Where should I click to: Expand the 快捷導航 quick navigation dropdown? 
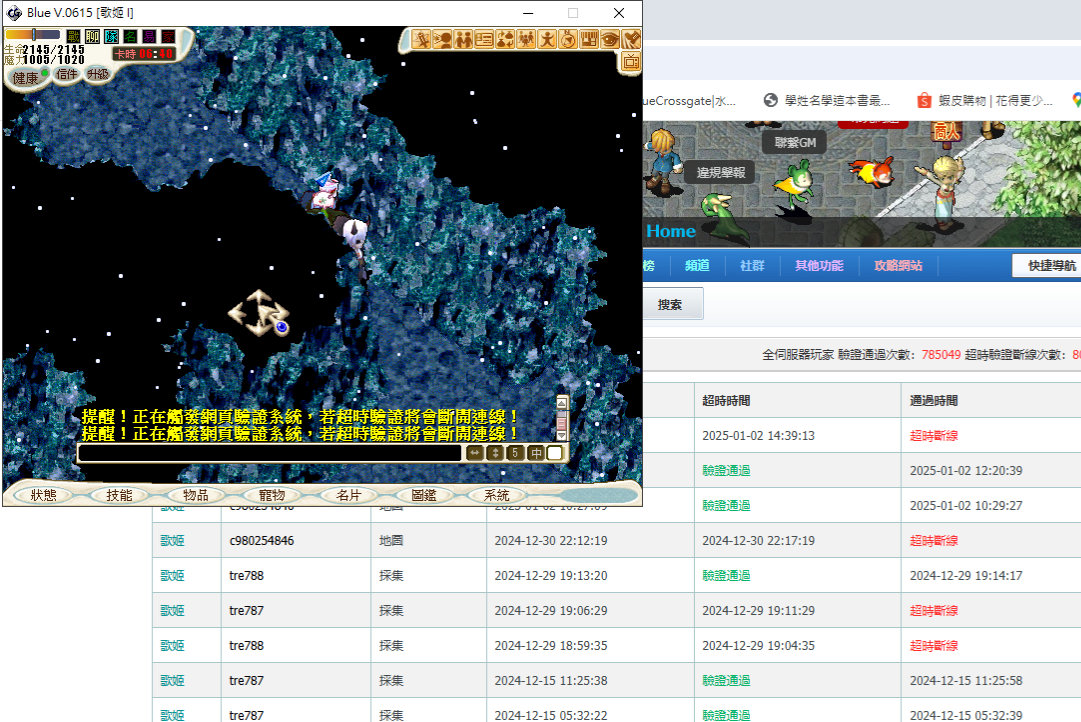(x=1047, y=265)
